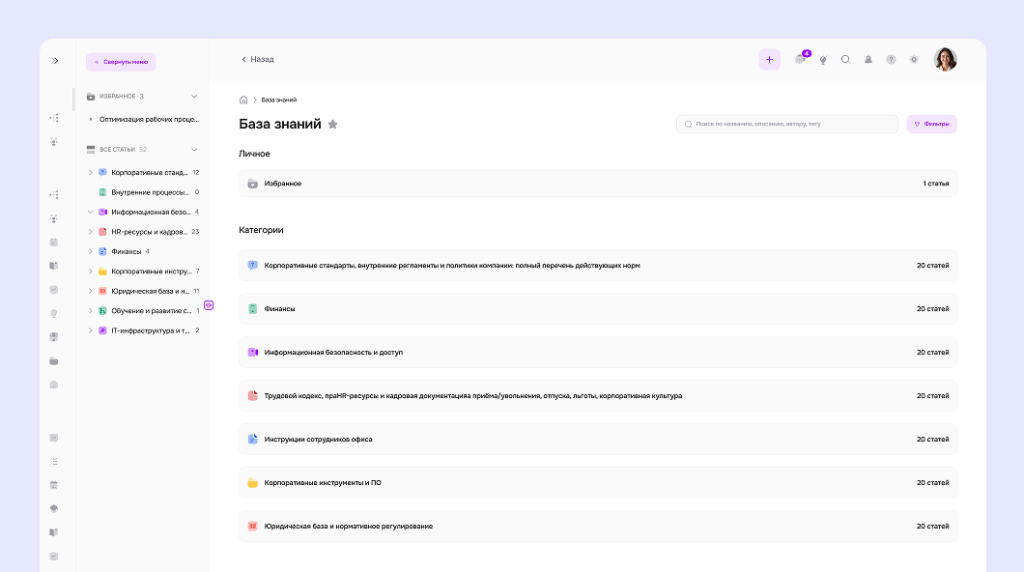The image size is (1024, 572).
Task: Open chat messages with badge 4
Action: (800, 60)
